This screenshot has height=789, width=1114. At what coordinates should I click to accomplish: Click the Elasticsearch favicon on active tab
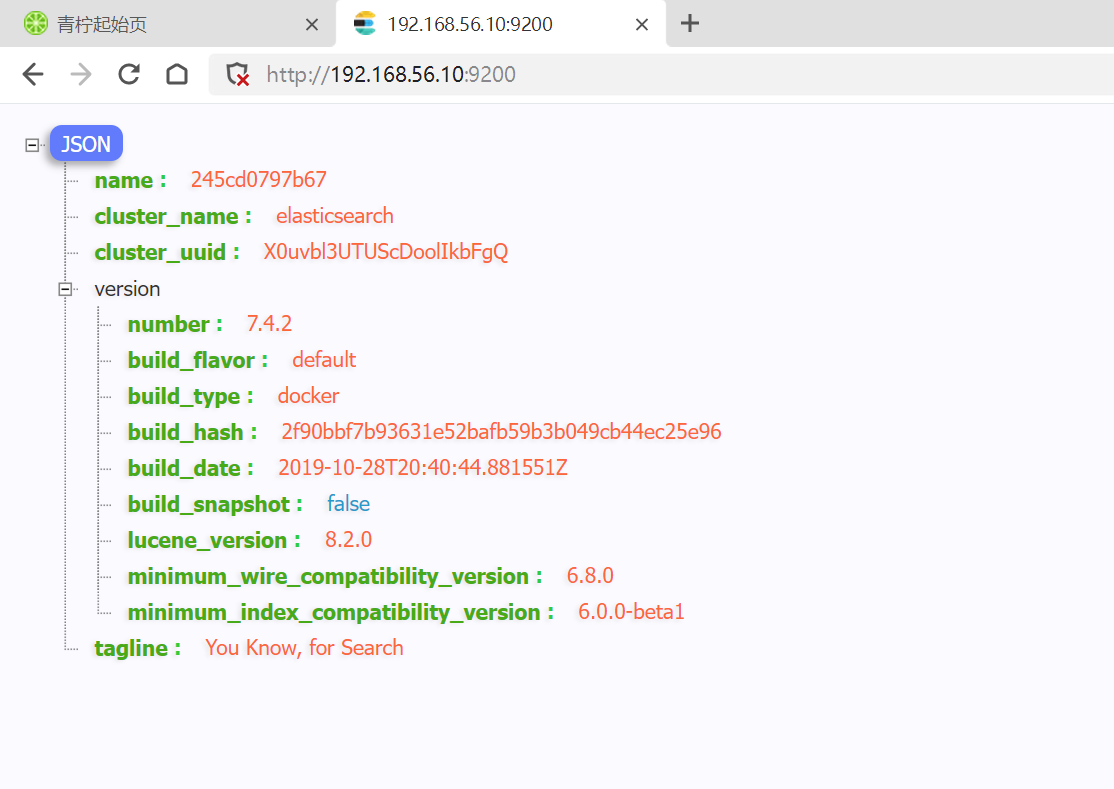364,23
